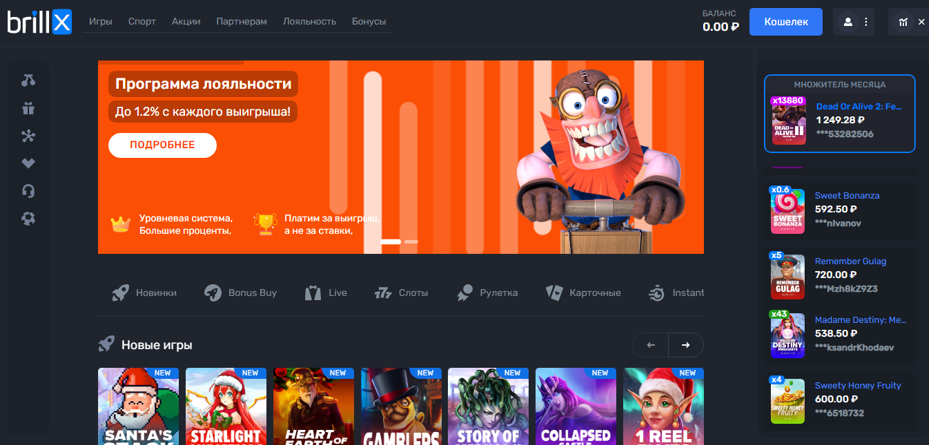This screenshot has height=445, width=929.
Task: Click the trophy icon on banner
Action: pyautogui.click(x=264, y=224)
